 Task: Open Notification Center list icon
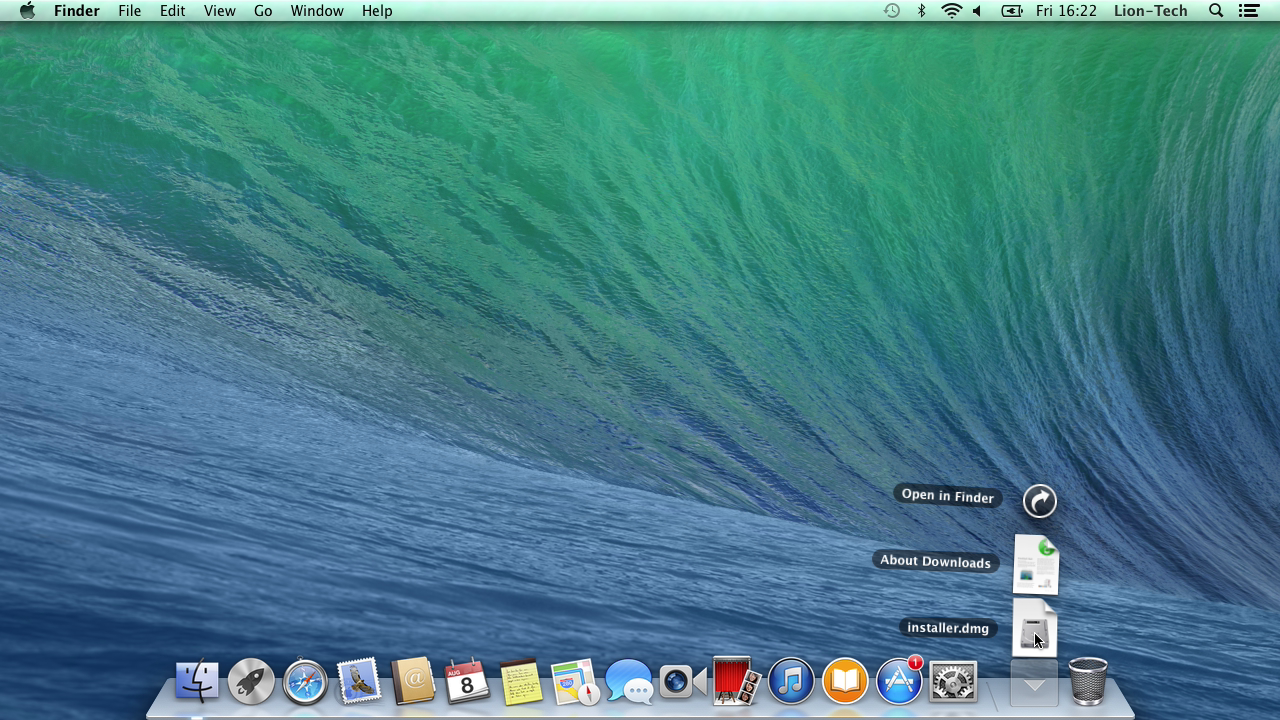point(1248,11)
